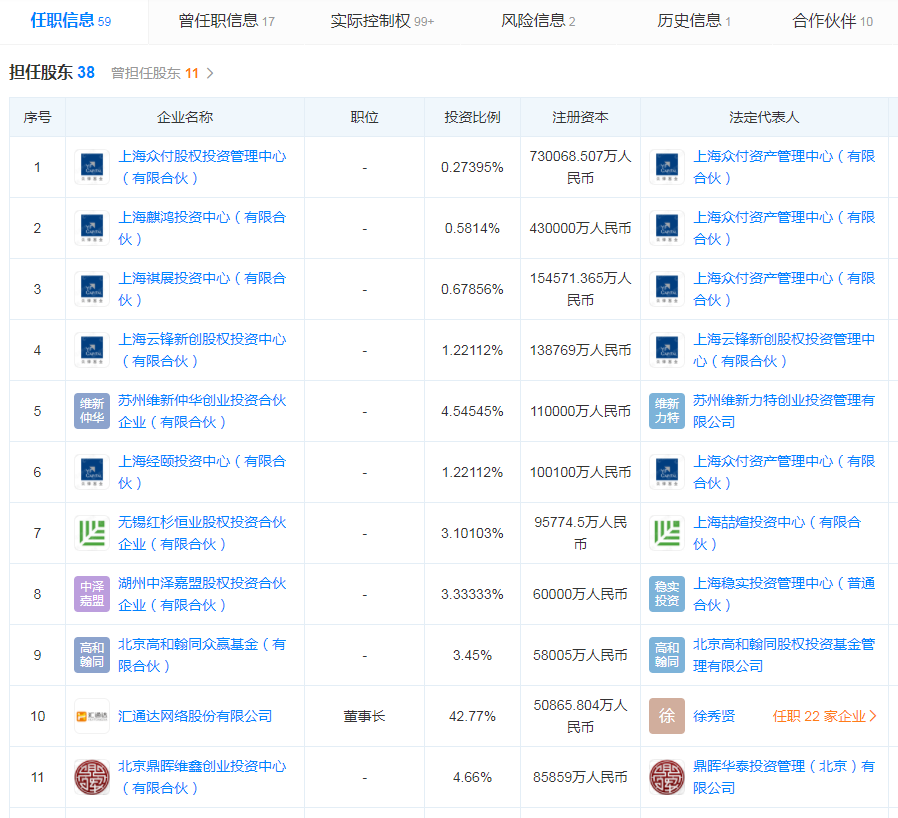Viewport: 898px width, 818px height.
Task: Click the 上海众付股权投资管理中心 company logo
Action: click(92, 167)
